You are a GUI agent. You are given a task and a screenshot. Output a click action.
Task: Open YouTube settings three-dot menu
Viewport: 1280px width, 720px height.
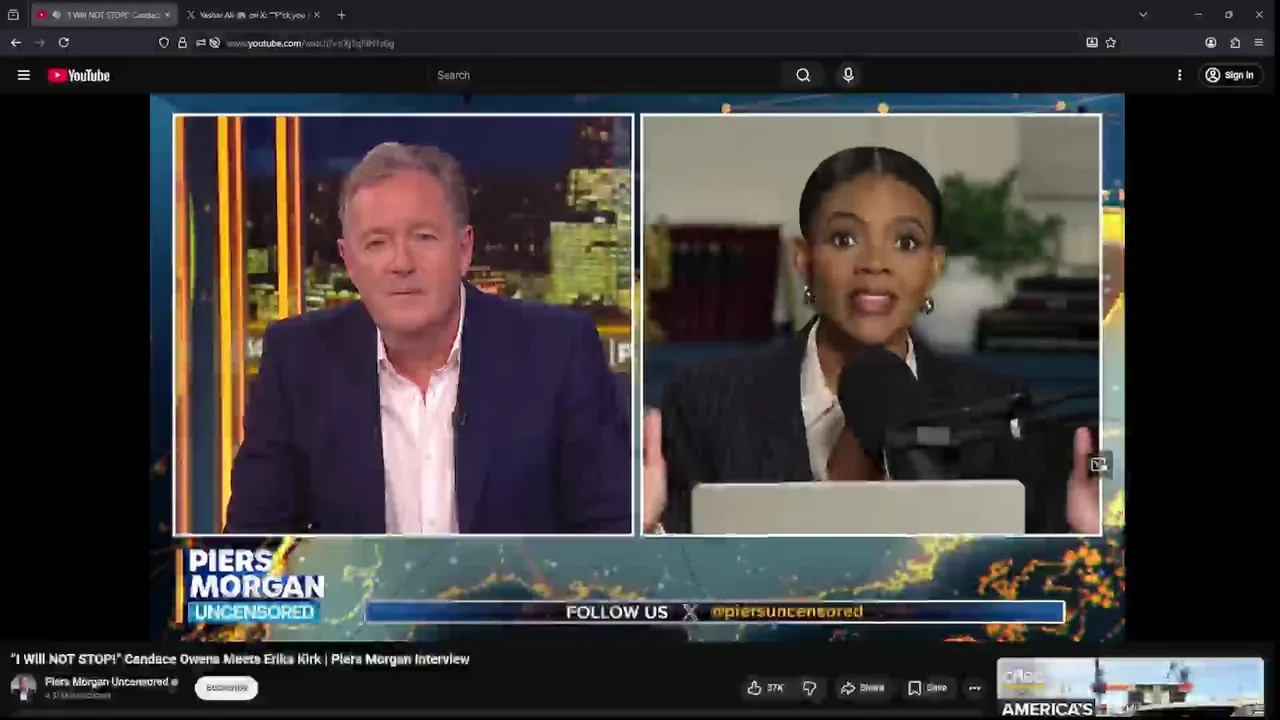pos(1179,75)
